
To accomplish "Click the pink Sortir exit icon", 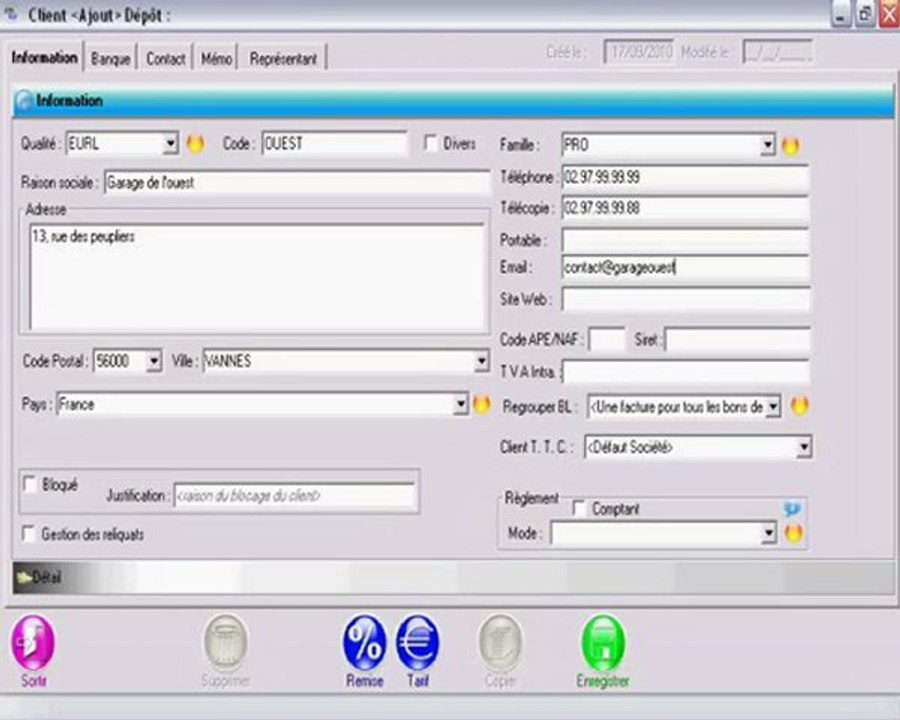I will click(x=33, y=643).
